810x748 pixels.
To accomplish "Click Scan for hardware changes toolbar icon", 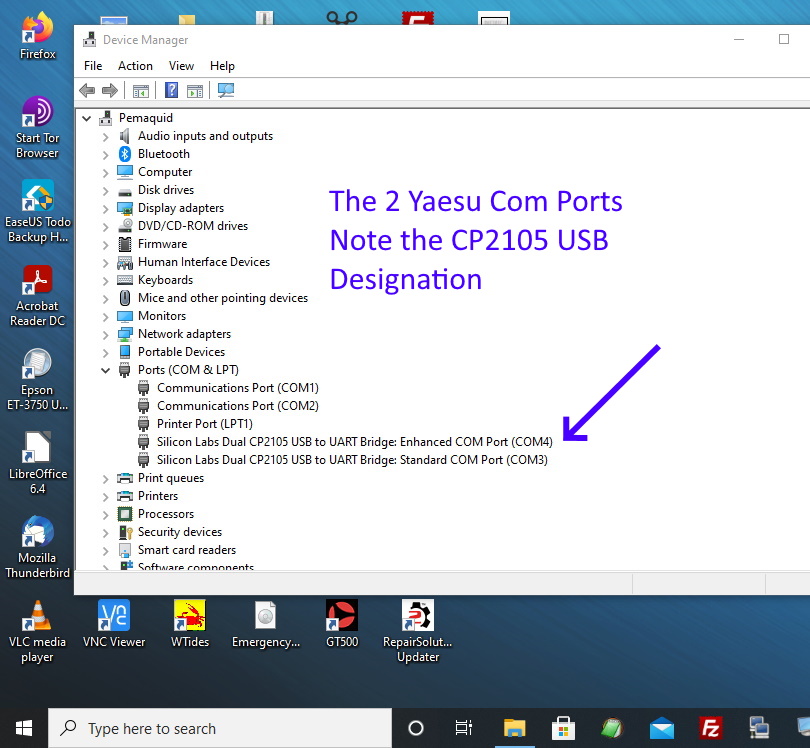I will tap(226, 91).
